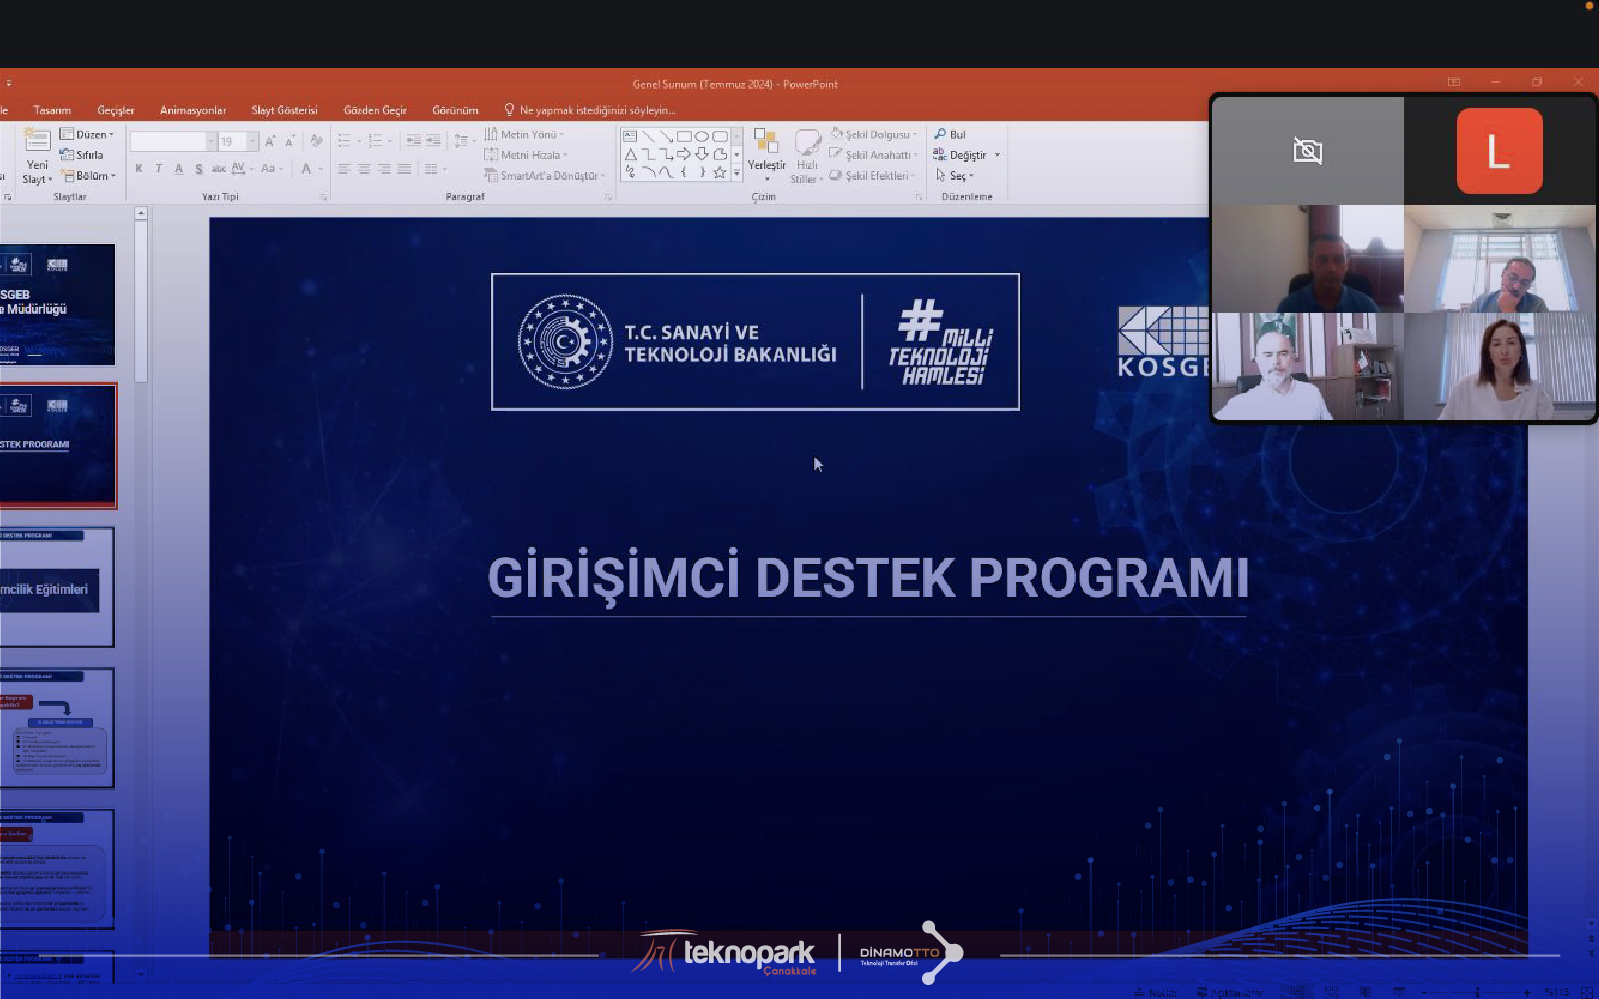Image resolution: width=1599 pixels, height=999 pixels.
Task: Open the line spacing options
Action: [x=463, y=141]
